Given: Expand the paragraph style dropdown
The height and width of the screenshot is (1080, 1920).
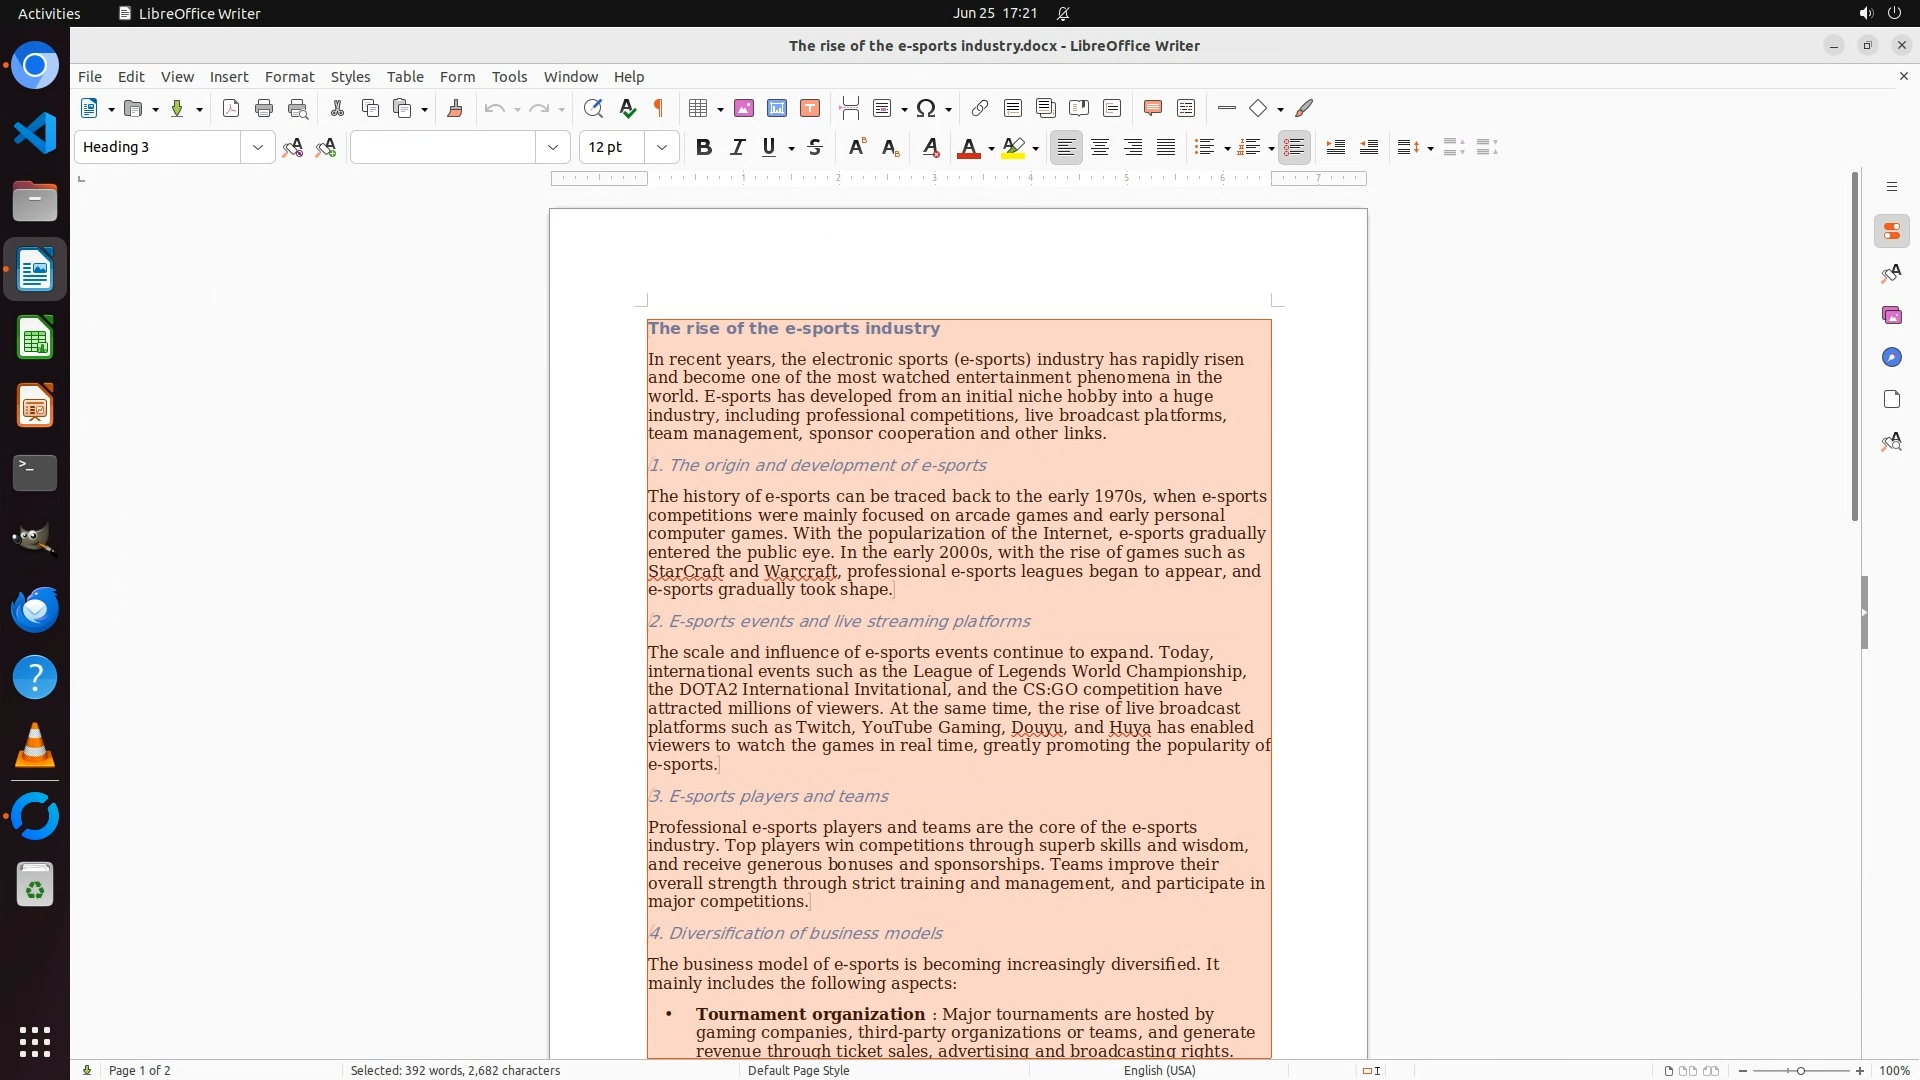Looking at the screenshot, I should pos(258,148).
